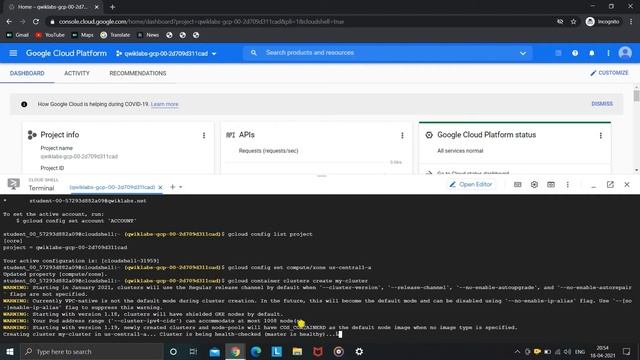Image resolution: width=640 pixels, height=360 pixels.
Task: Add a new Cloud Shell terminal tab
Action: pos(173,187)
